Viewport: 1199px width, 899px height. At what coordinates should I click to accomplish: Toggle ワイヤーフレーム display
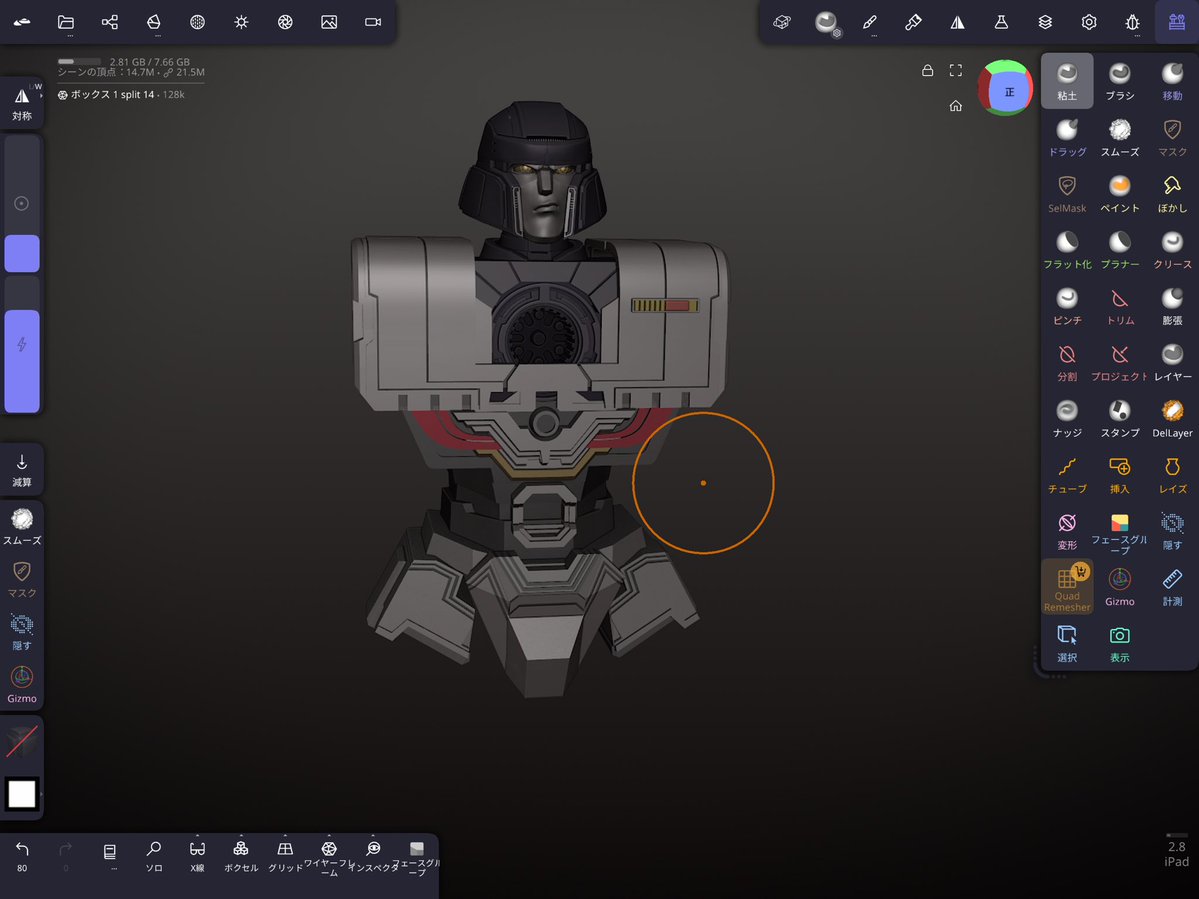coord(329,857)
